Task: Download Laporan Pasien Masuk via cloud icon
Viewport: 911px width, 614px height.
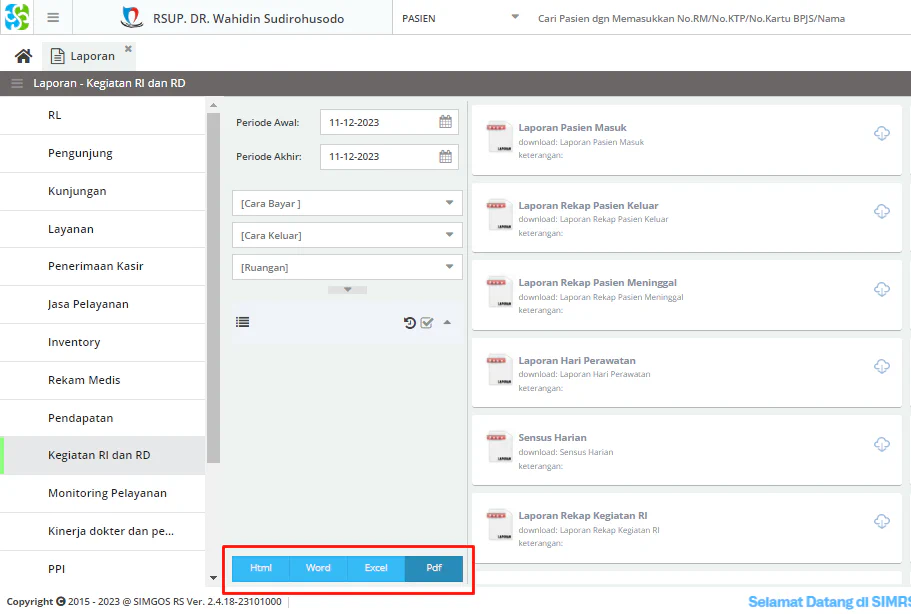Action: pos(881,133)
